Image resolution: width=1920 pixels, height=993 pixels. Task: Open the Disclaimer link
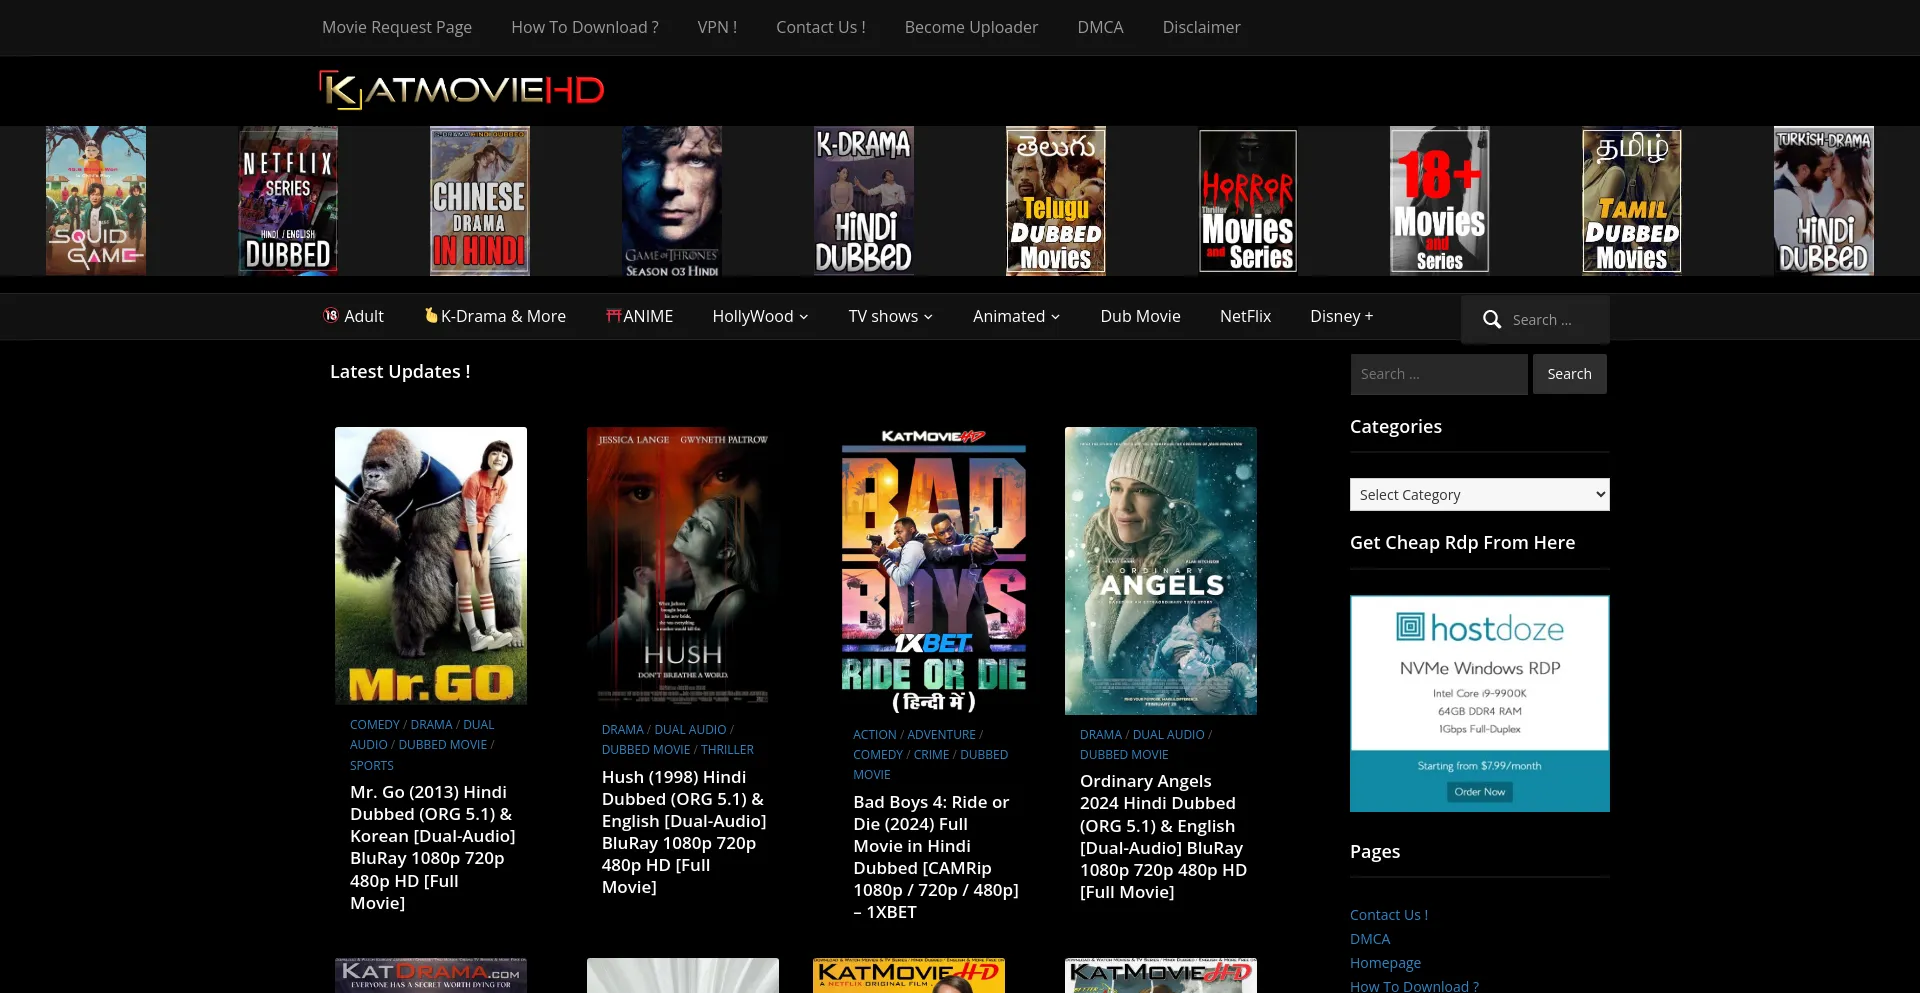click(x=1201, y=27)
